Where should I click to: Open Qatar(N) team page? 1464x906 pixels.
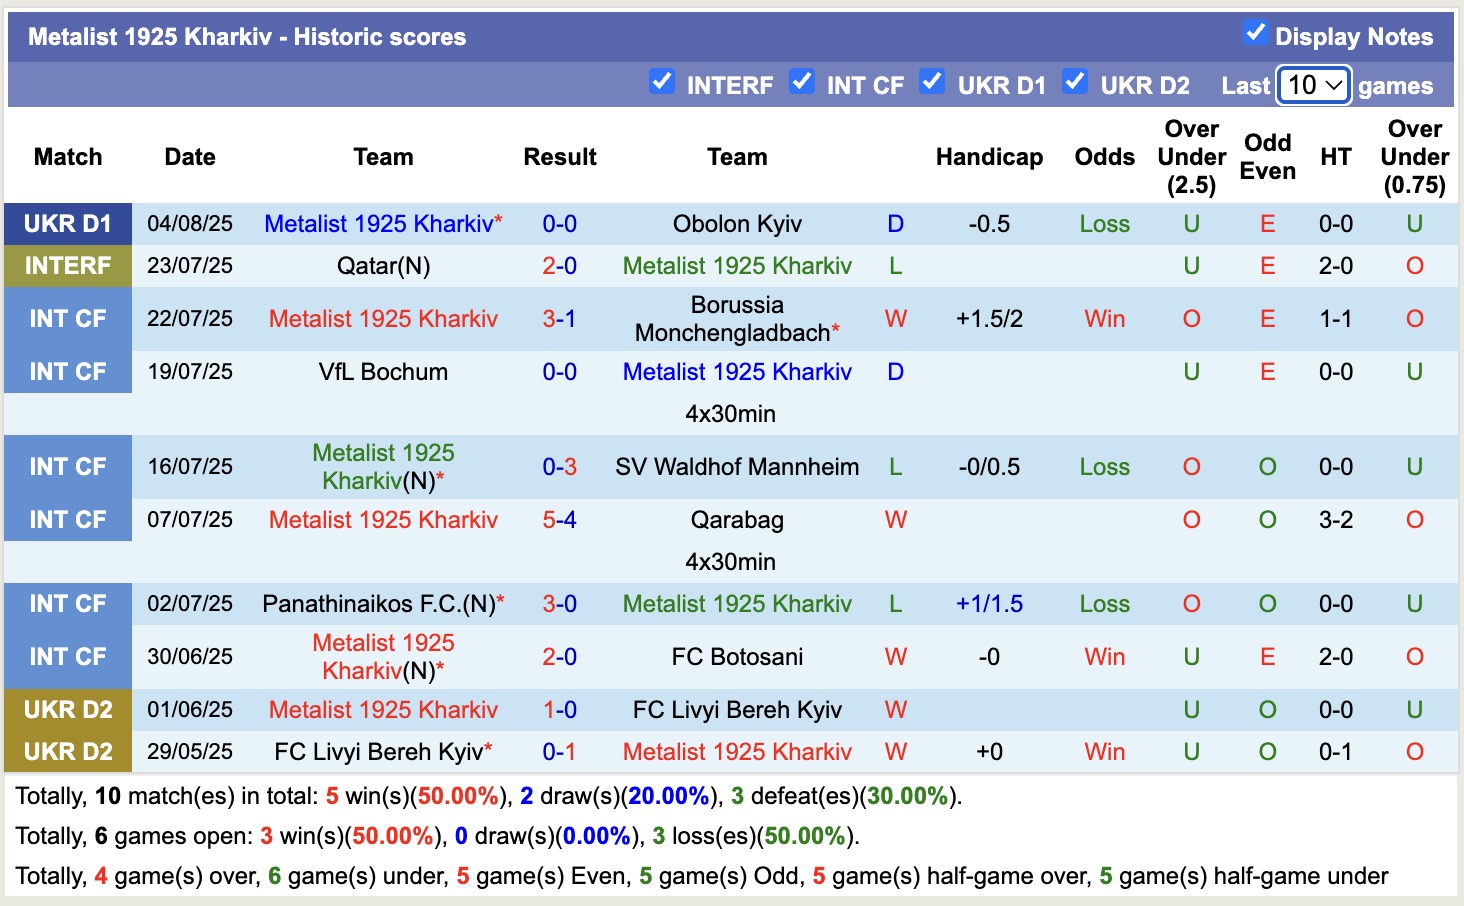tap(383, 266)
